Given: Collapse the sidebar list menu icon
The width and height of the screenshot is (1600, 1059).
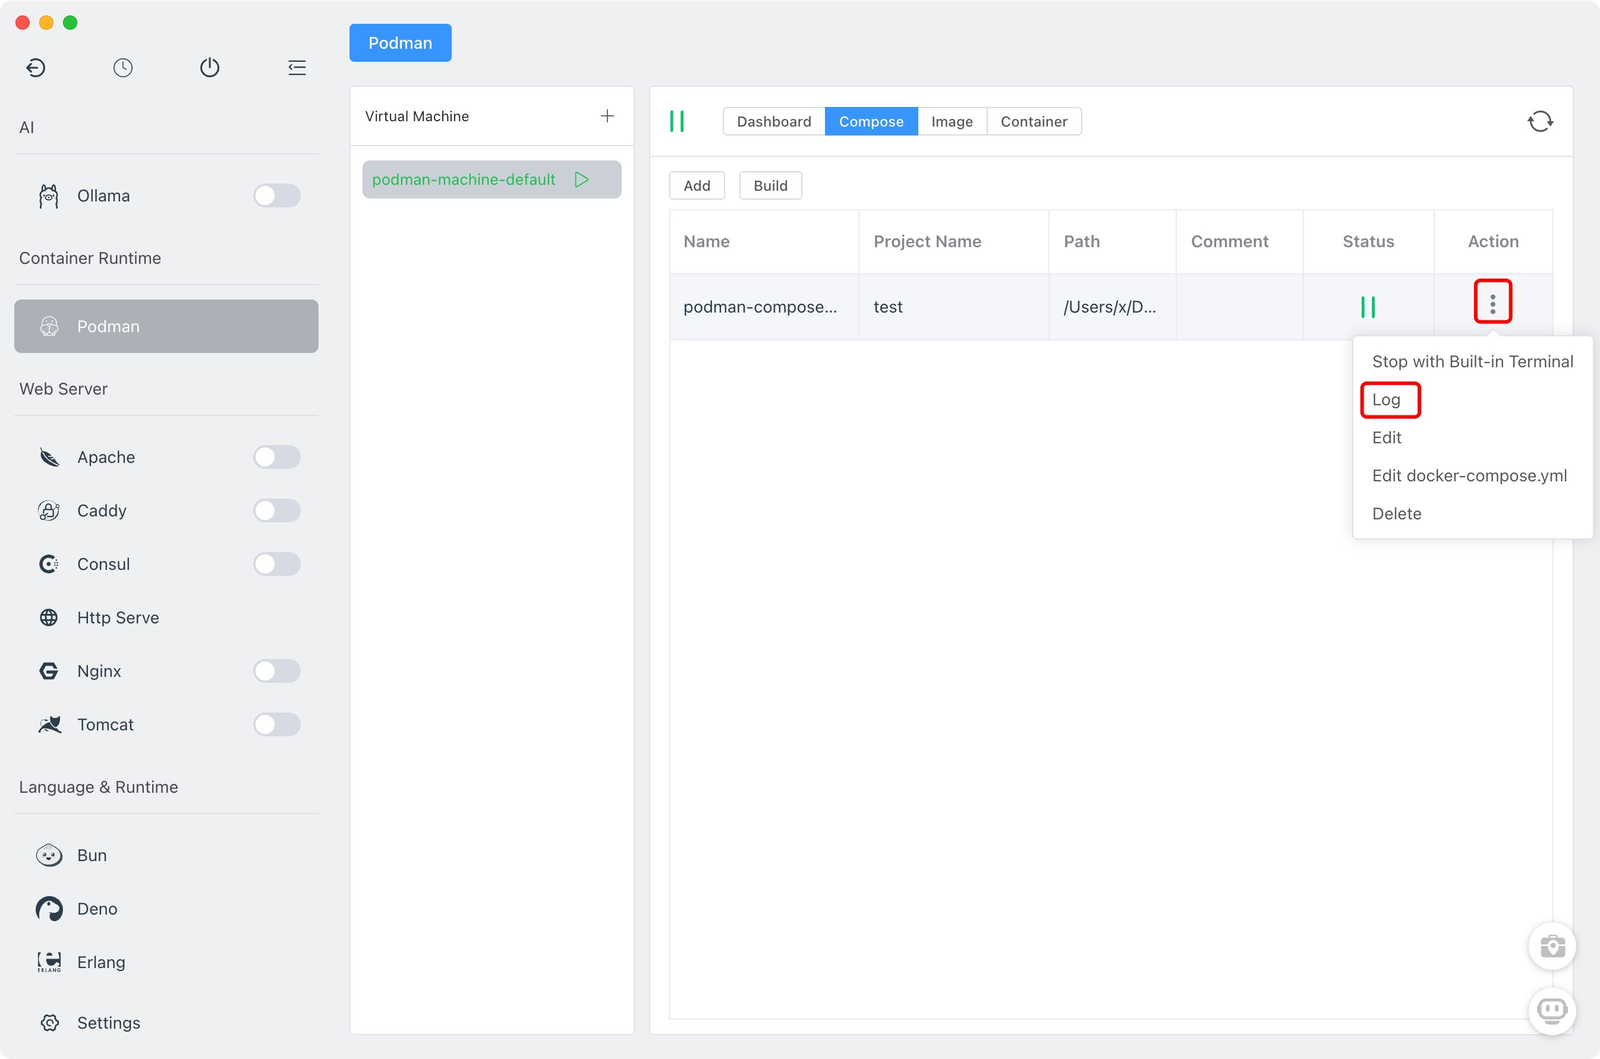Looking at the screenshot, I should pos(297,68).
